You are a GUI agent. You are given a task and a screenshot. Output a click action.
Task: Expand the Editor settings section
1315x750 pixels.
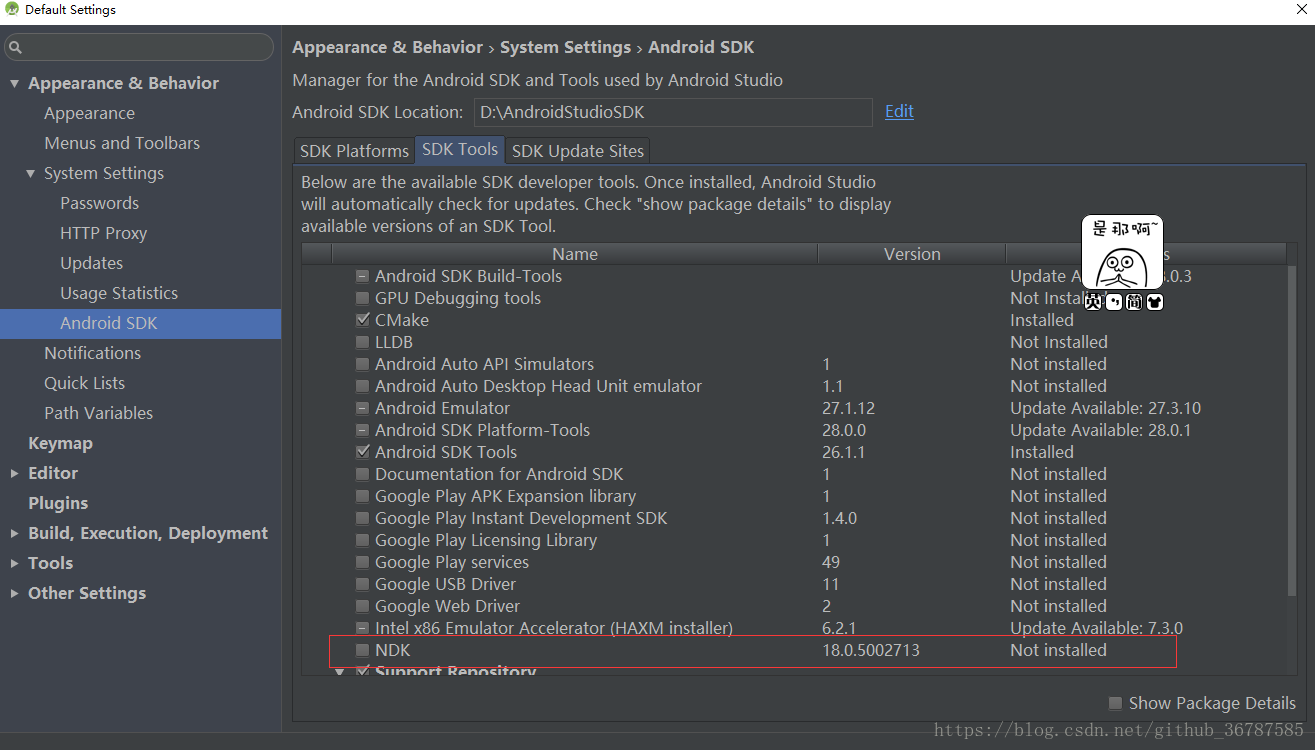(x=14, y=474)
